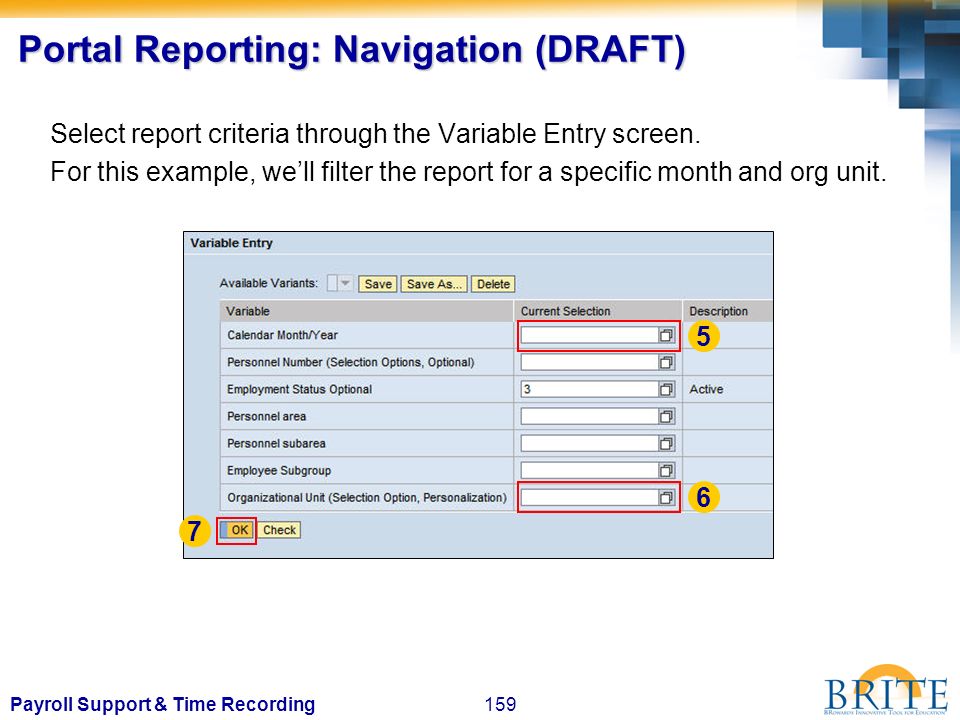Focus the Organizational Unit input field

pyautogui.click(x=590, y=497)
